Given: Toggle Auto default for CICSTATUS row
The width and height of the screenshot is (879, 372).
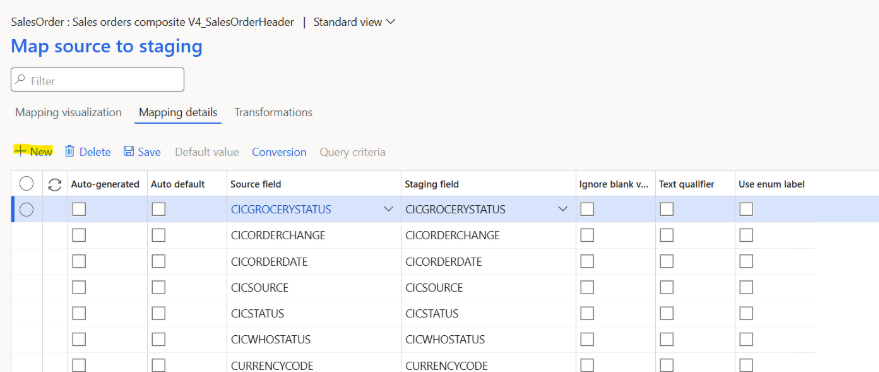Looking at the screenshot, I should click(x=159, y=314).
